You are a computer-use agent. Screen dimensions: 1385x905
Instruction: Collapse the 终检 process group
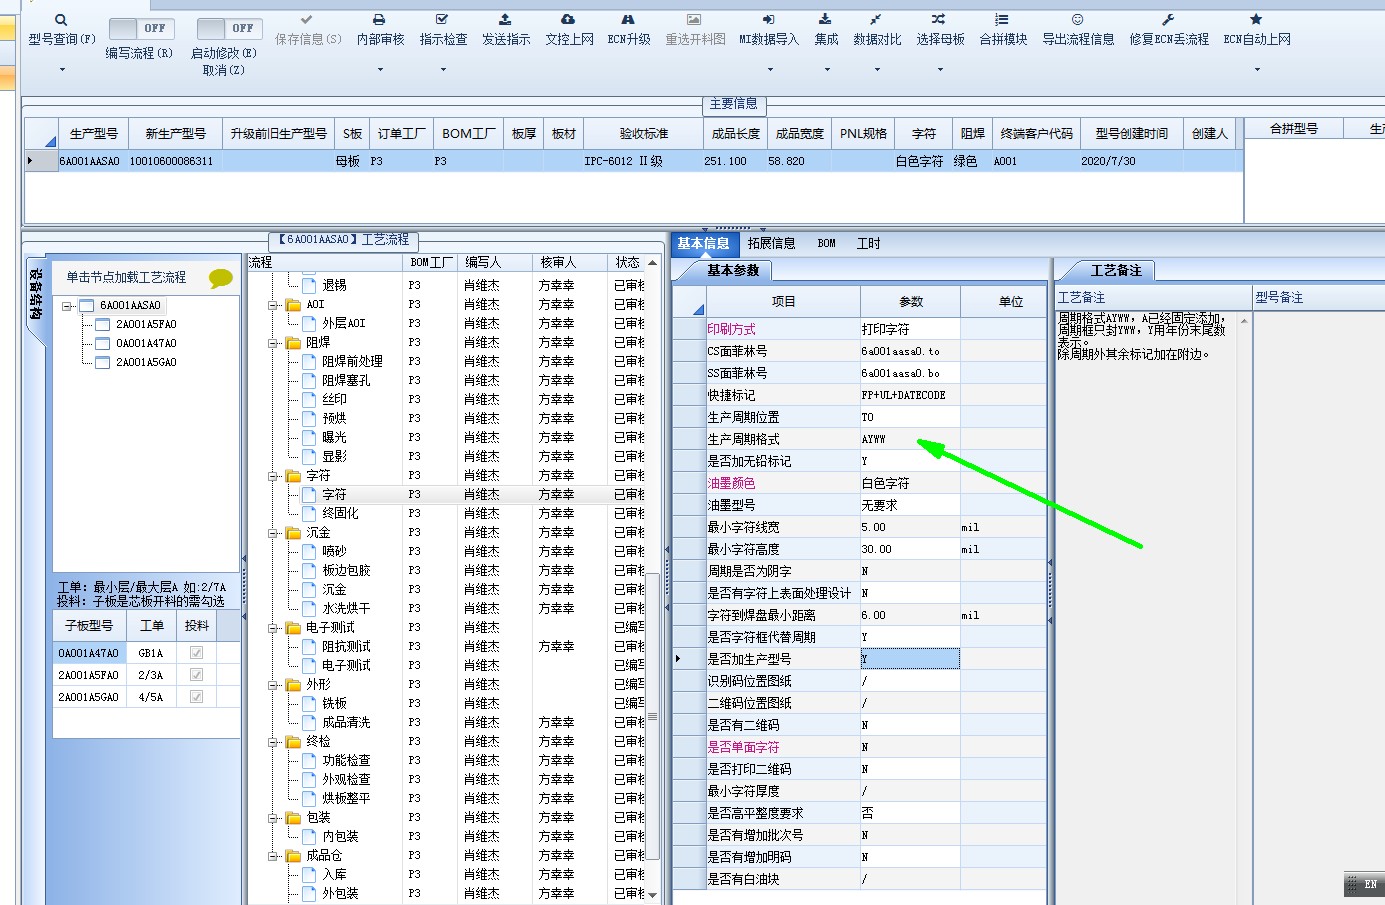pyautogui.click(x=273, y=742)
